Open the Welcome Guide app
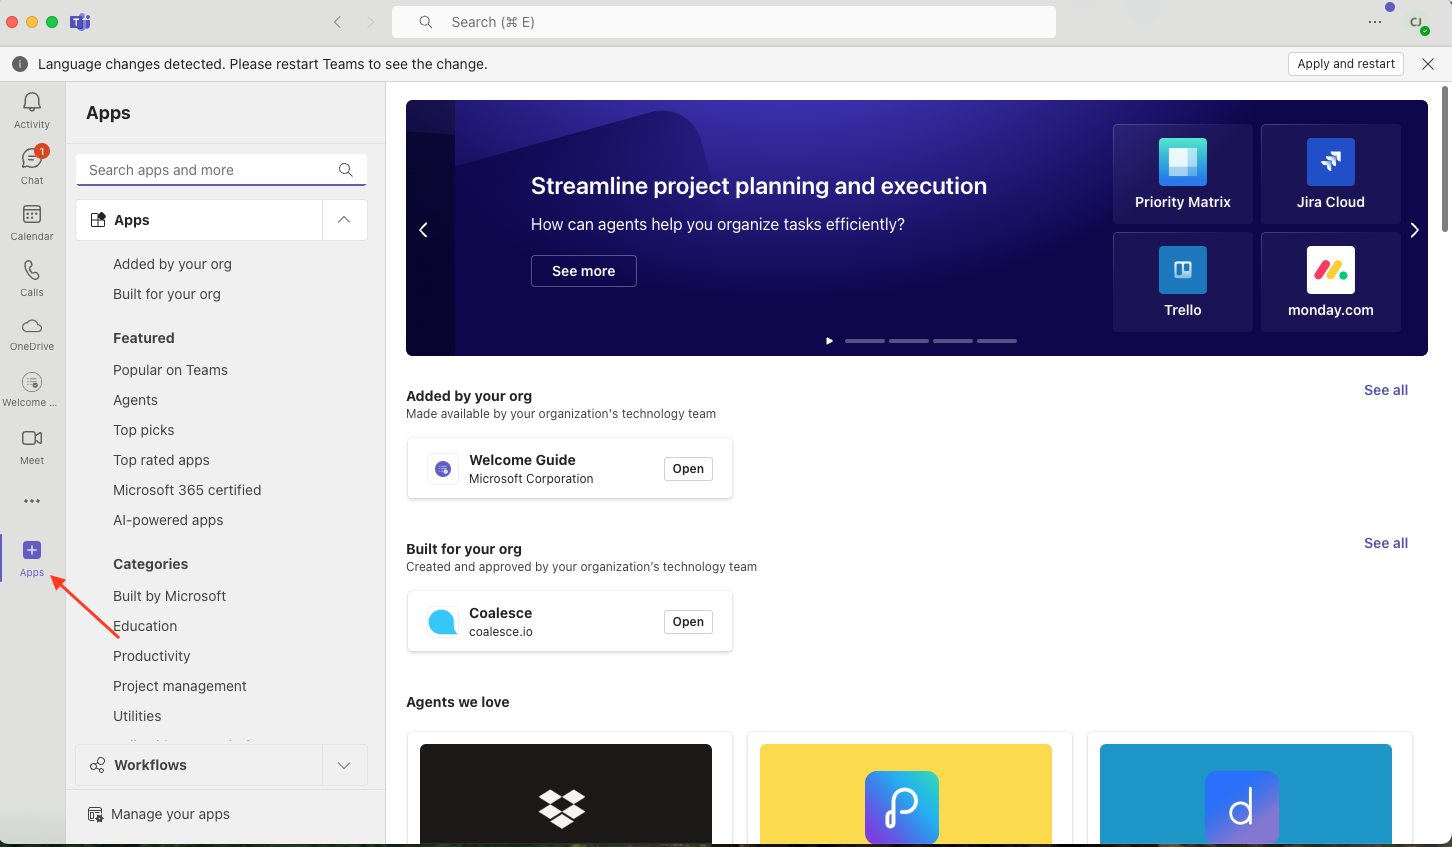 pos(688,469)
